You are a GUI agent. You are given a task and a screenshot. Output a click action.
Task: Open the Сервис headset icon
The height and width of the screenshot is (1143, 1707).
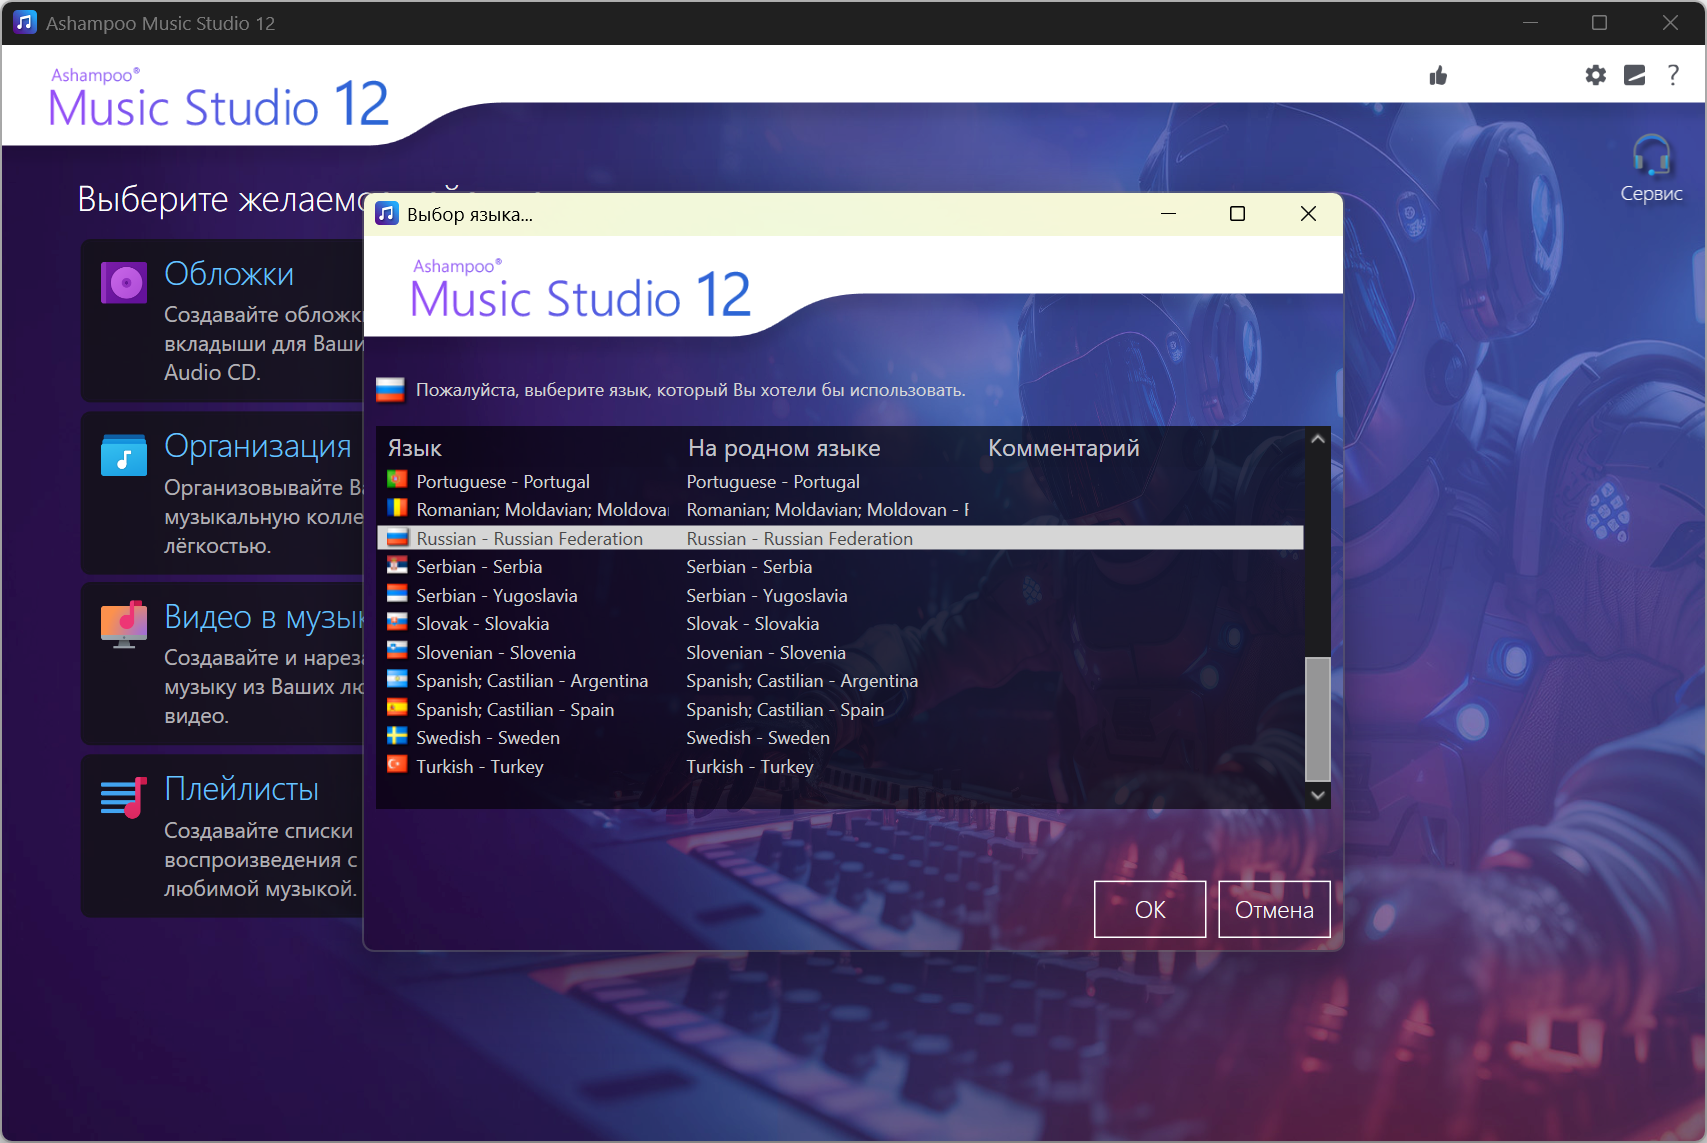pos(1651,155)
